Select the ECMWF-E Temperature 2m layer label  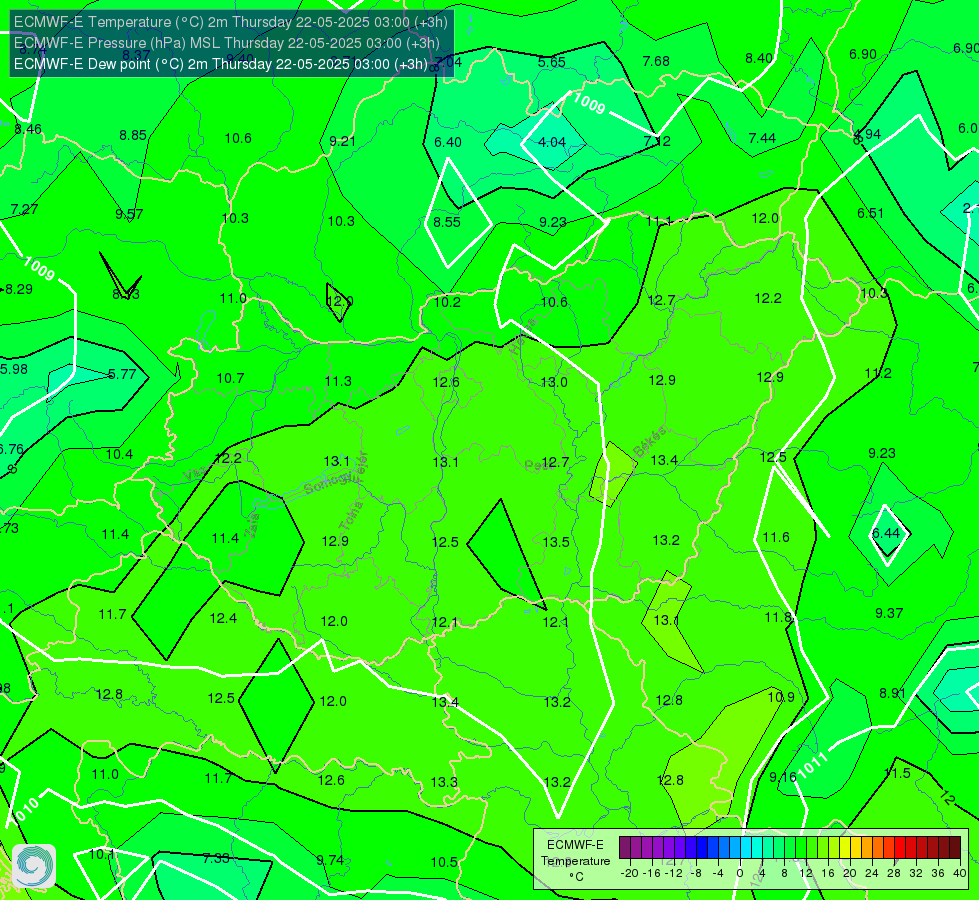230,22
